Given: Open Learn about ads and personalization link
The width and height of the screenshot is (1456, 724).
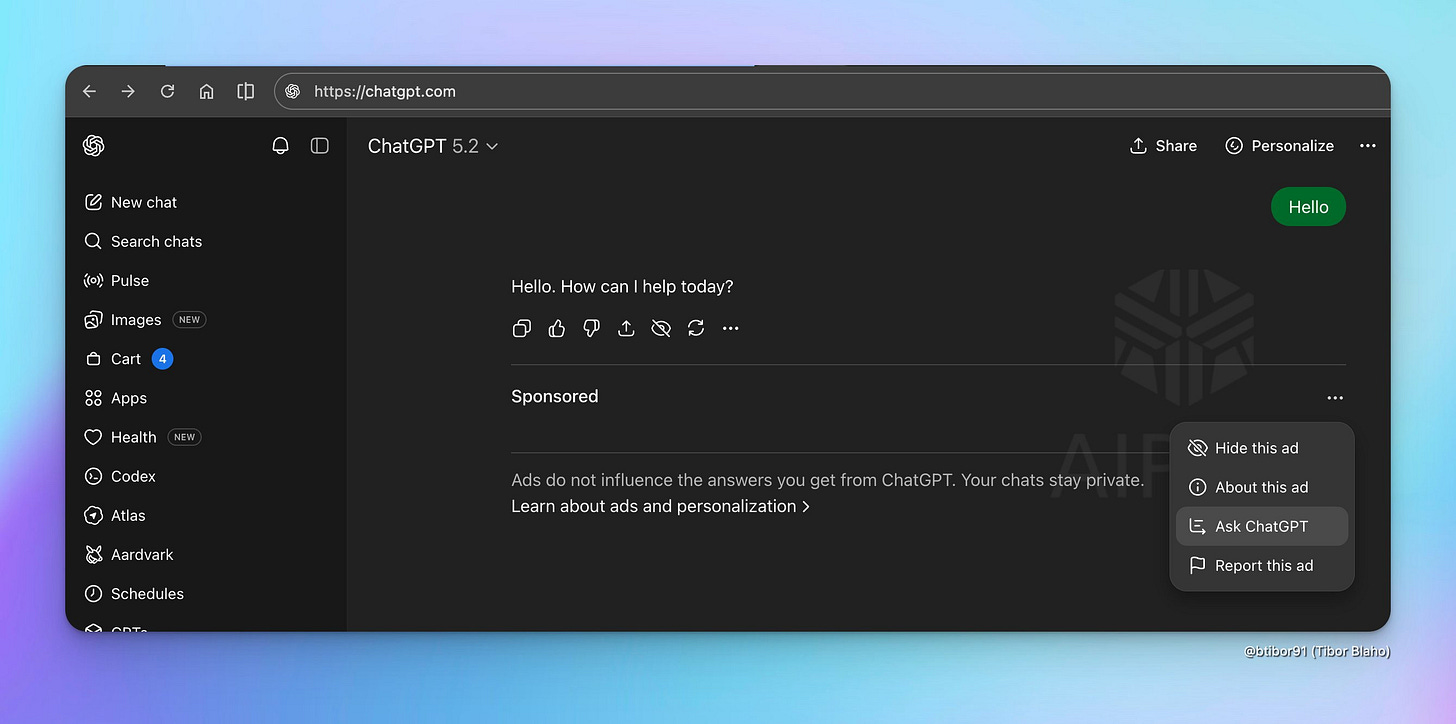Looking at the screenshot, I should click(x=660, y=506).
